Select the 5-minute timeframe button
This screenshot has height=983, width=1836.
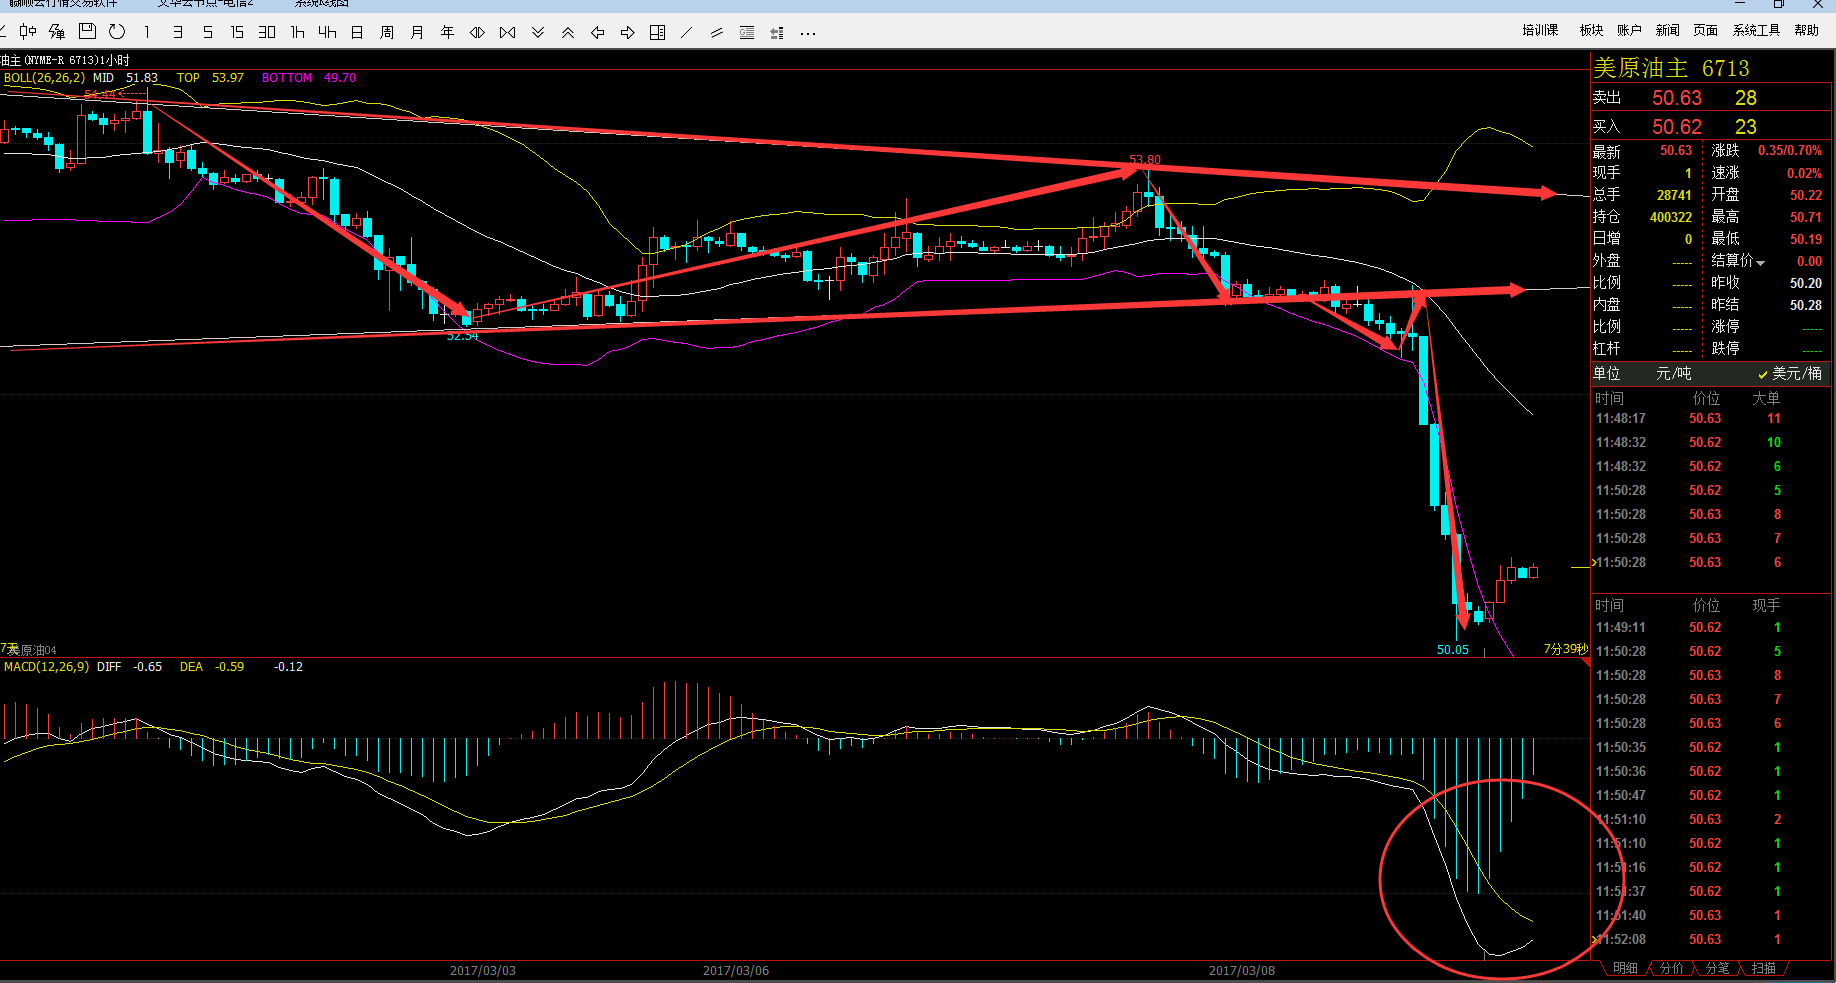(207, 32)
